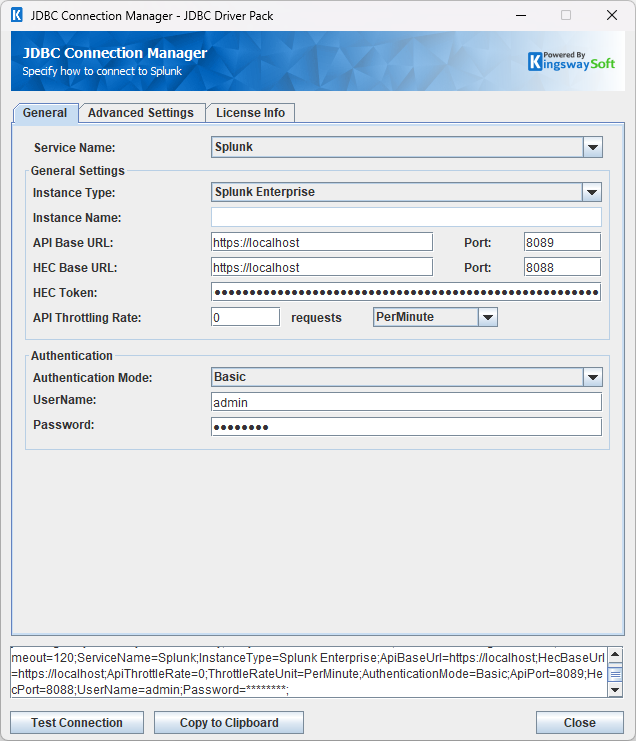Click the connection string scroll down arrow

tap(615, 690)
